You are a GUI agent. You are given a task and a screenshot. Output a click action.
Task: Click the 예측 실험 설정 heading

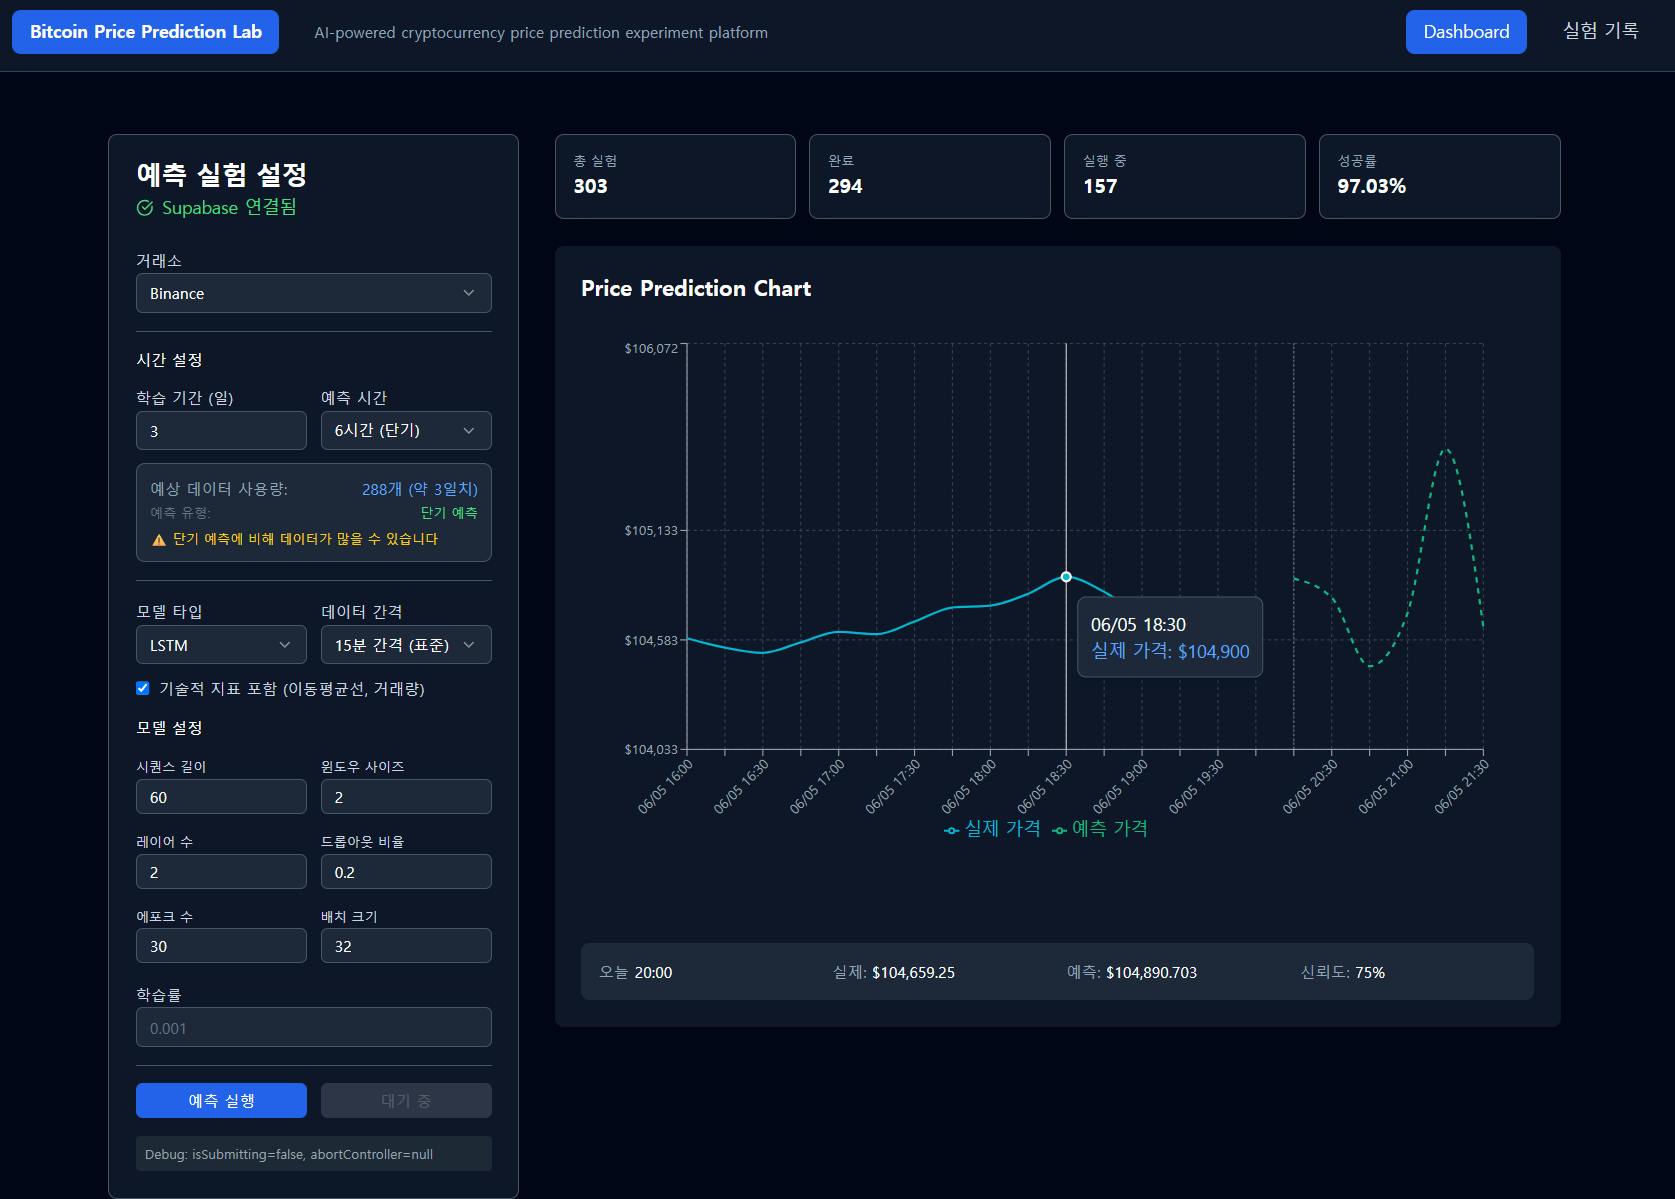(221, 174)
